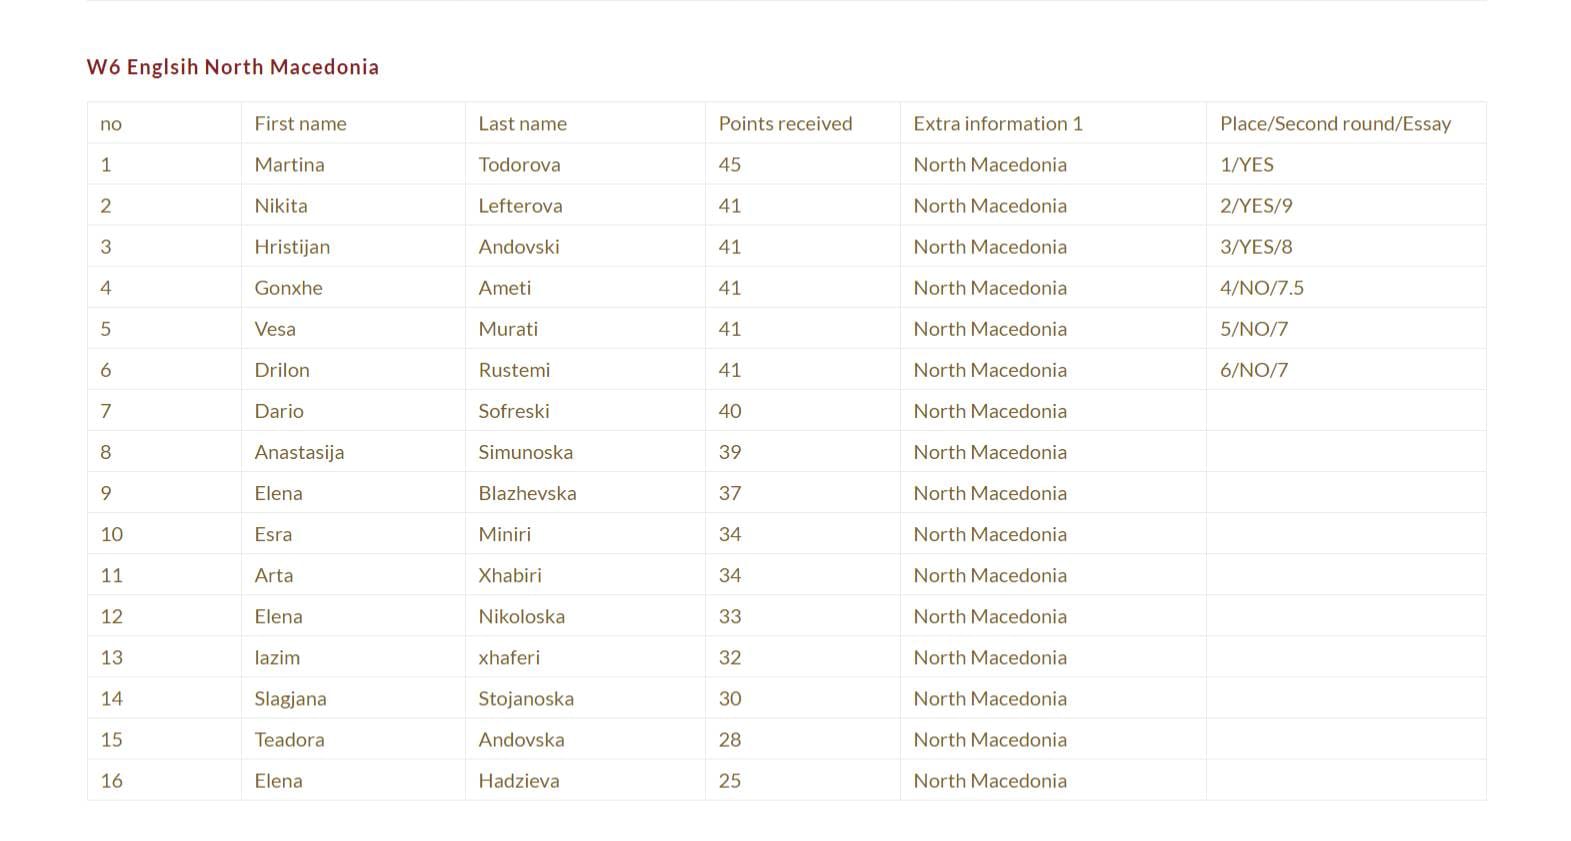The width and height of the screenshot is (1571, 841).
Task: Click the last name Simunoska
Action: coord(525,452)
